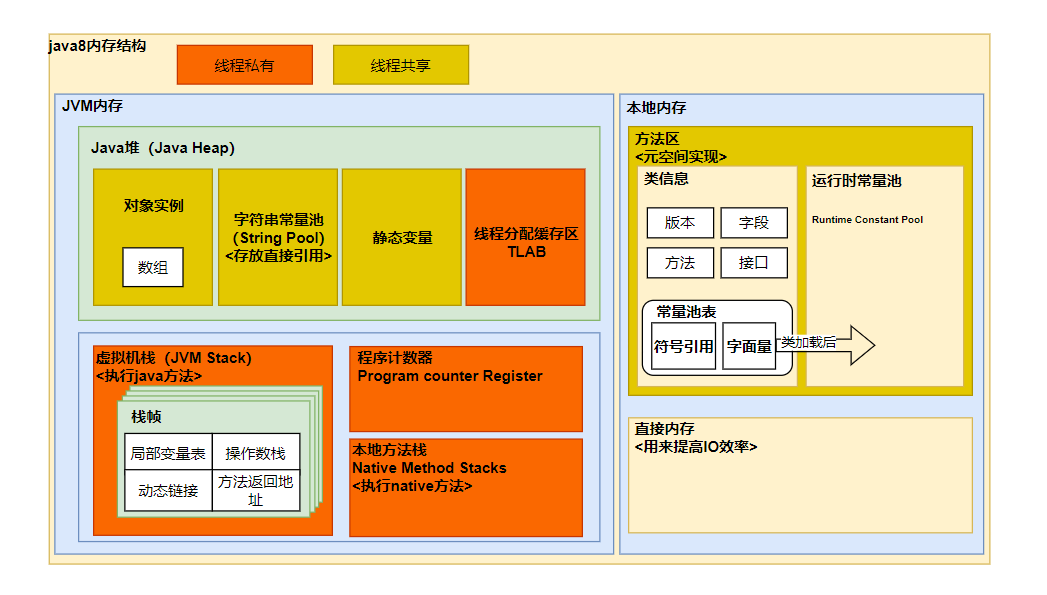Screen dimensions: 1047x595
Task: Click the 字符串常量池 (String Pool) block
Action: pos(278,237)
